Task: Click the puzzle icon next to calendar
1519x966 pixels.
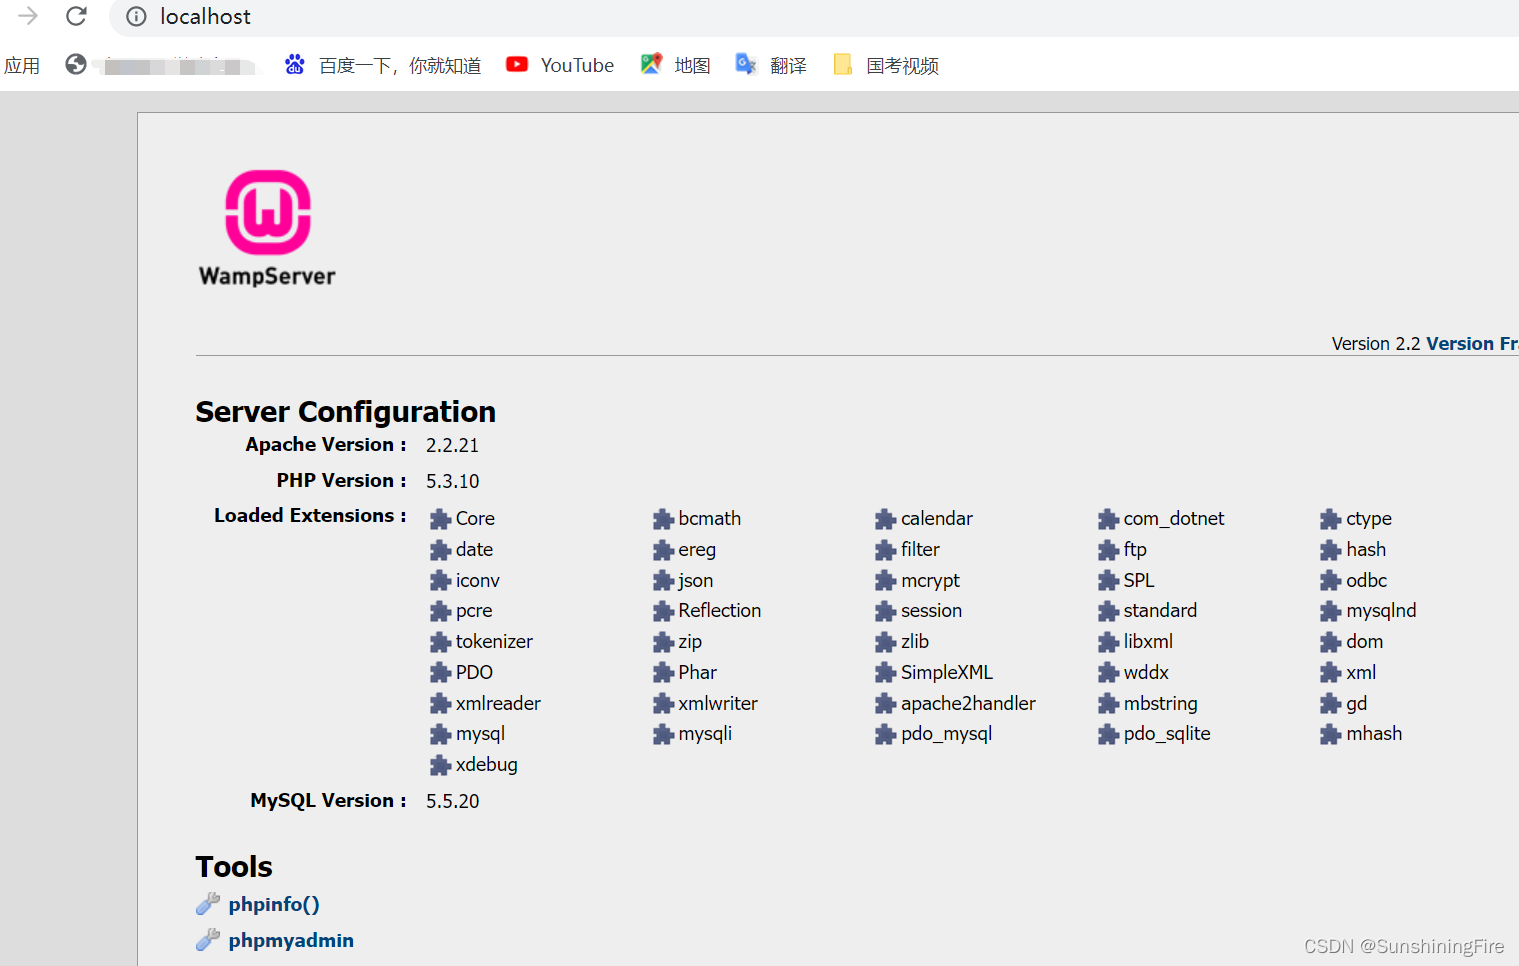Action: click(x=885, y=519)
